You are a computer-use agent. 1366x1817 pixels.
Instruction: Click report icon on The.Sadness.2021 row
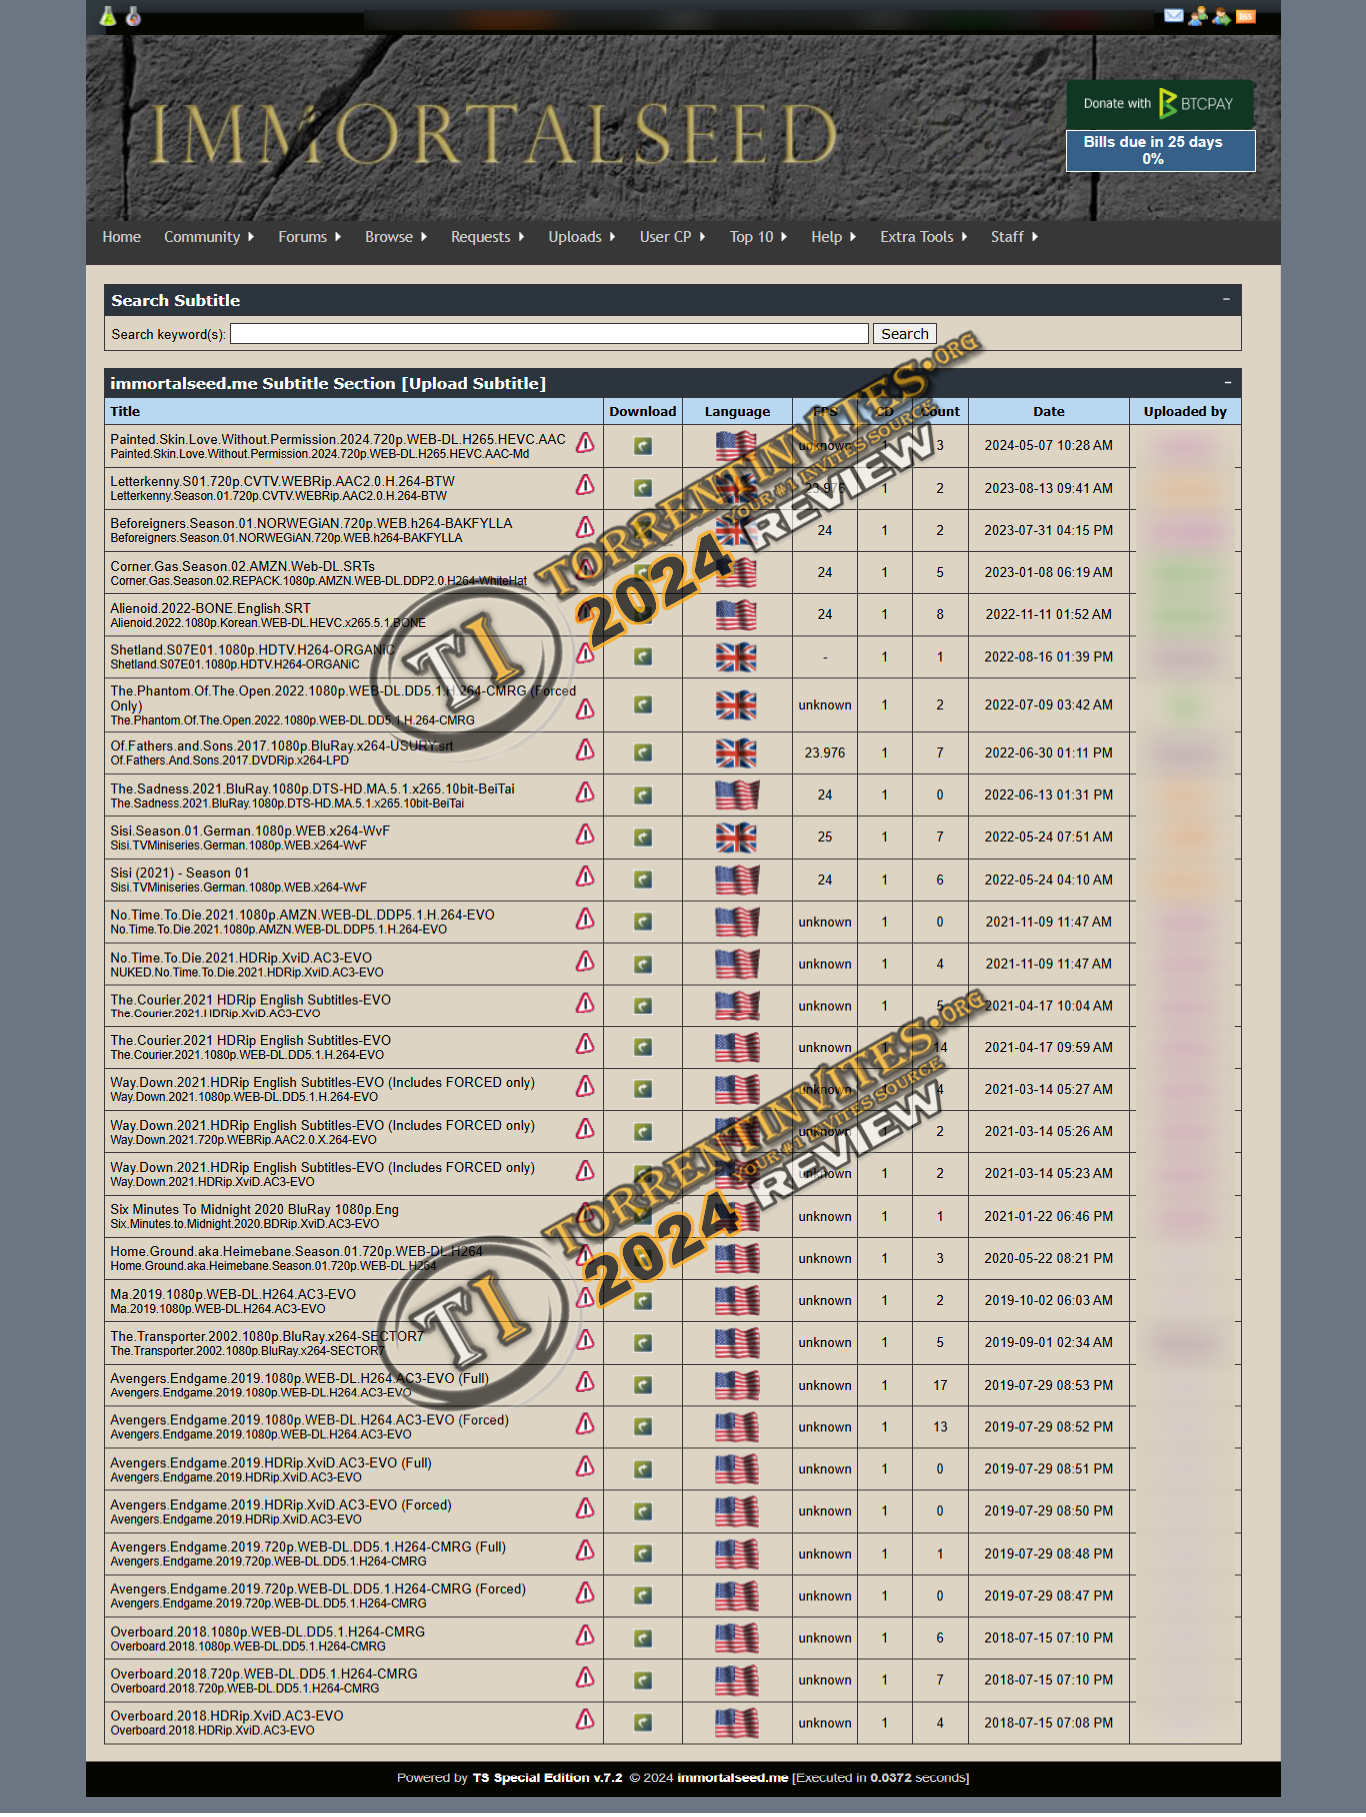point(585,792)
